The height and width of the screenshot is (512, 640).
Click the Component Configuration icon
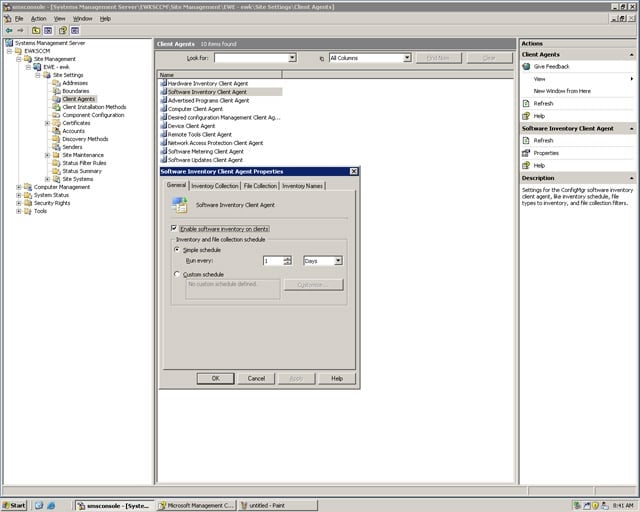click(x=56, y=115)
